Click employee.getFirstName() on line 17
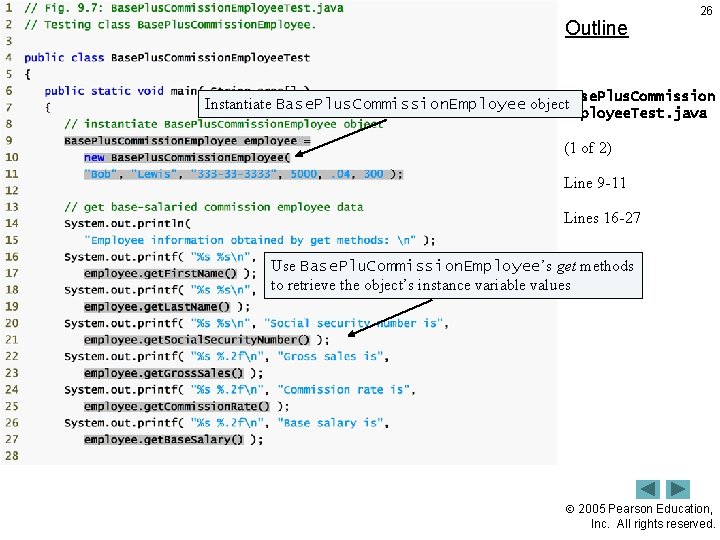Image resolution: width=720 pixels, height=540 pixels. tap(160, 274)
